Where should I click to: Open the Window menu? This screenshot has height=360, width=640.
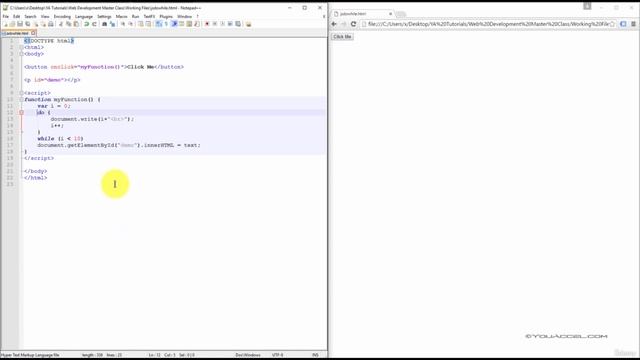coord(184,16)
